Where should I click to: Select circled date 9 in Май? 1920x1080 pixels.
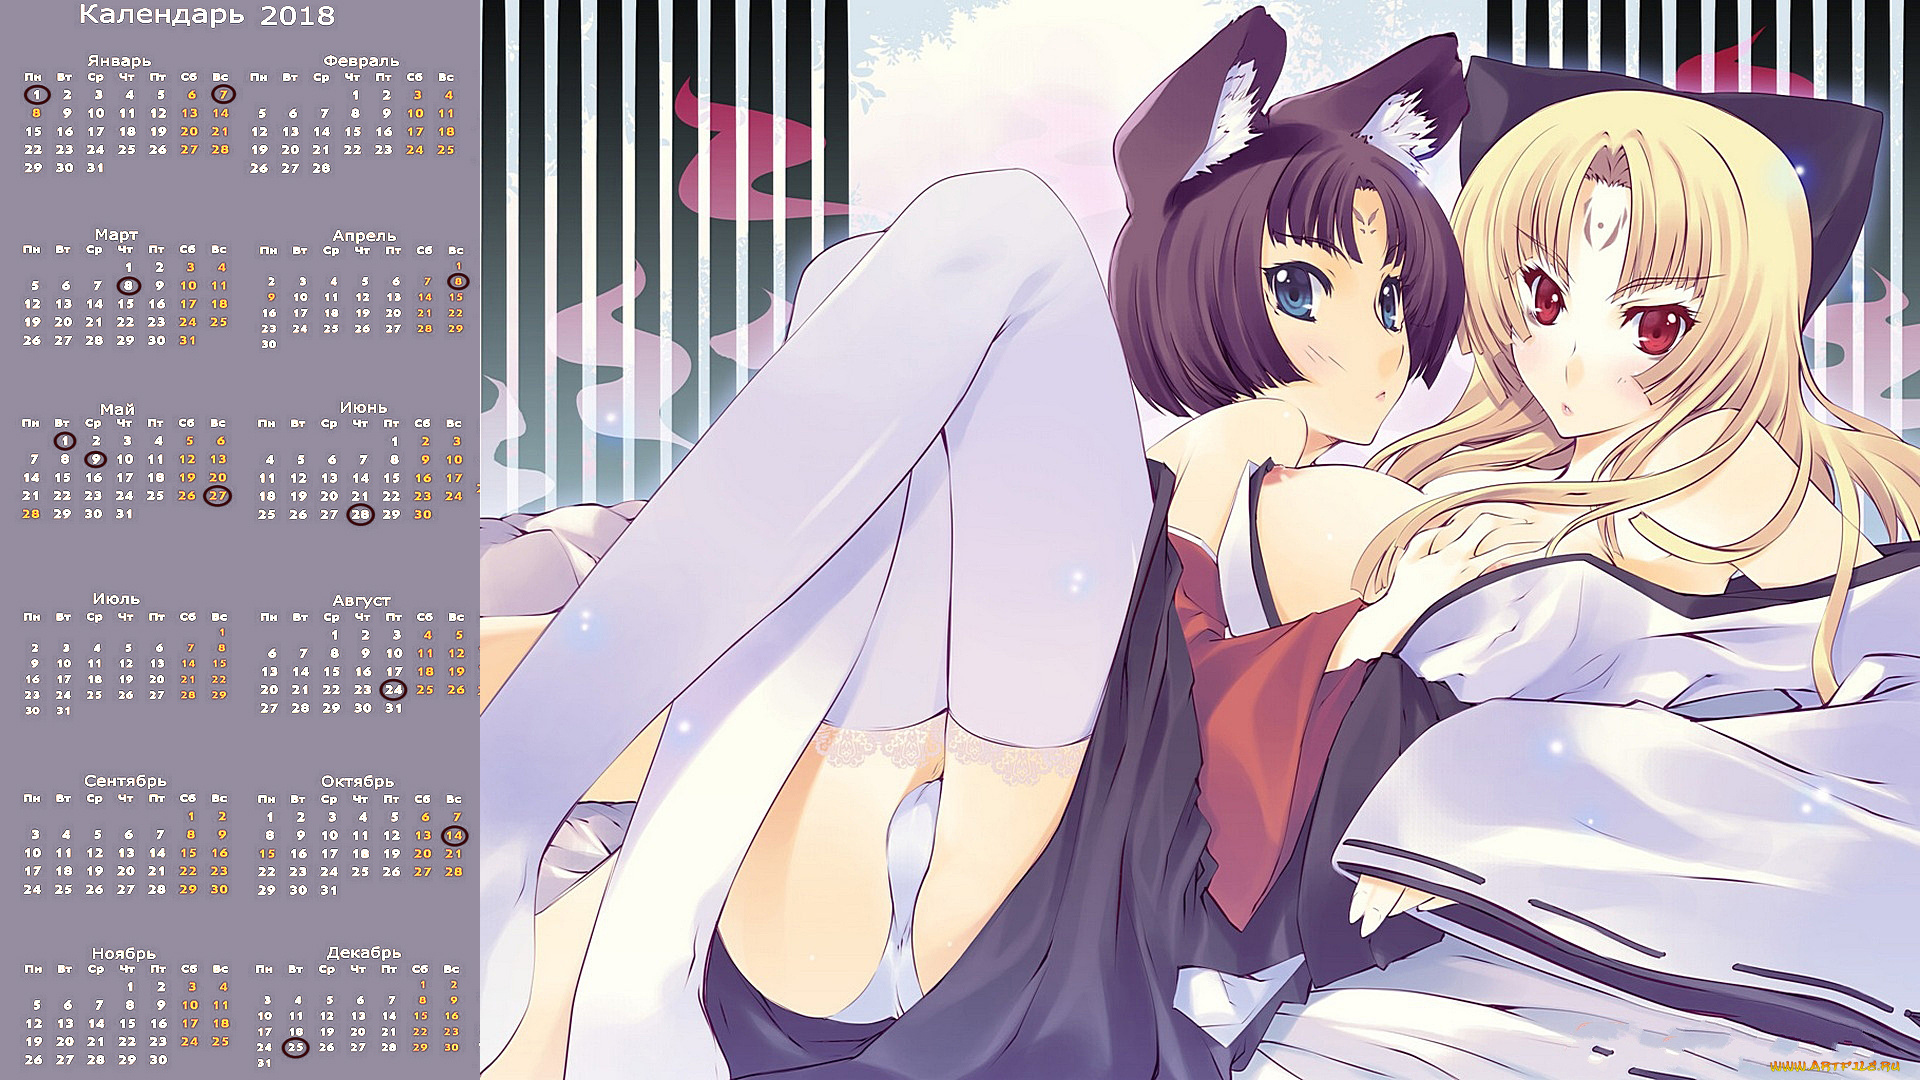95,460
